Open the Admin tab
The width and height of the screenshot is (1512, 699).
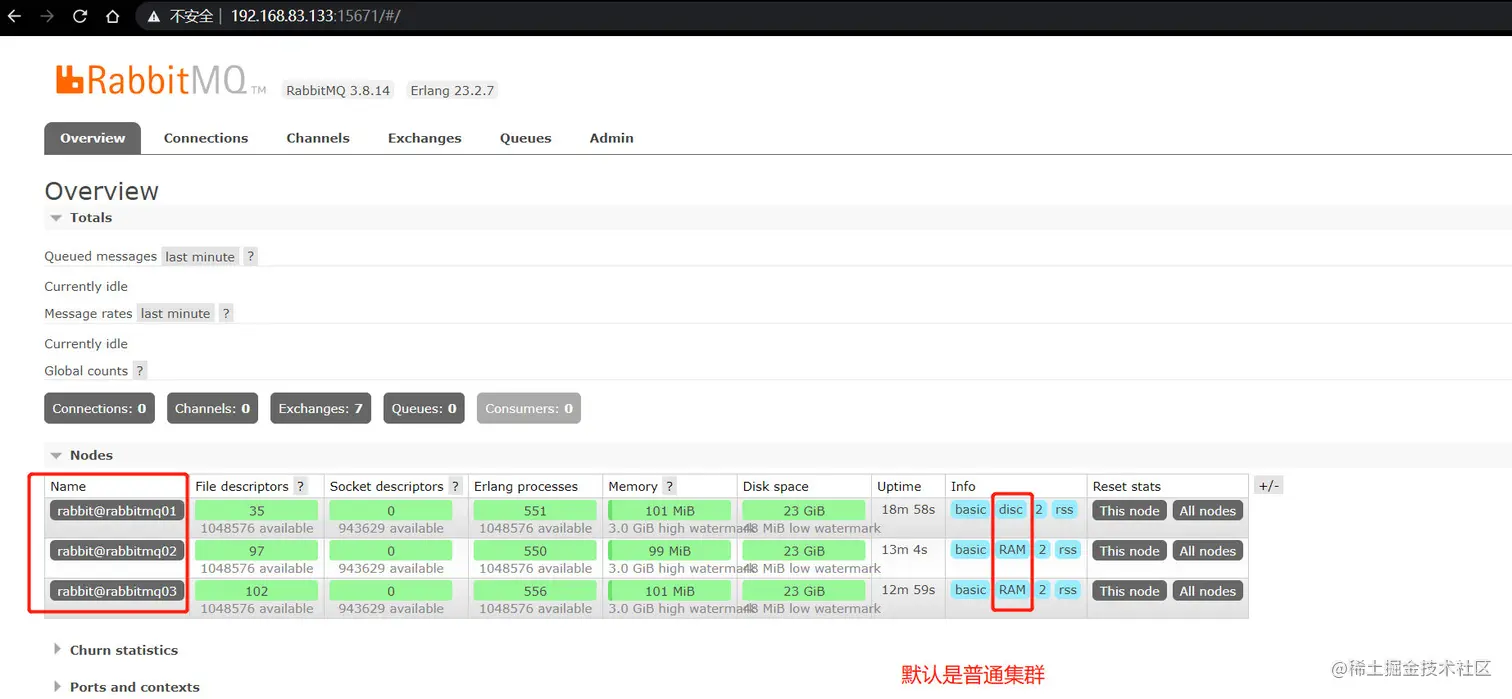click(612, 138)
